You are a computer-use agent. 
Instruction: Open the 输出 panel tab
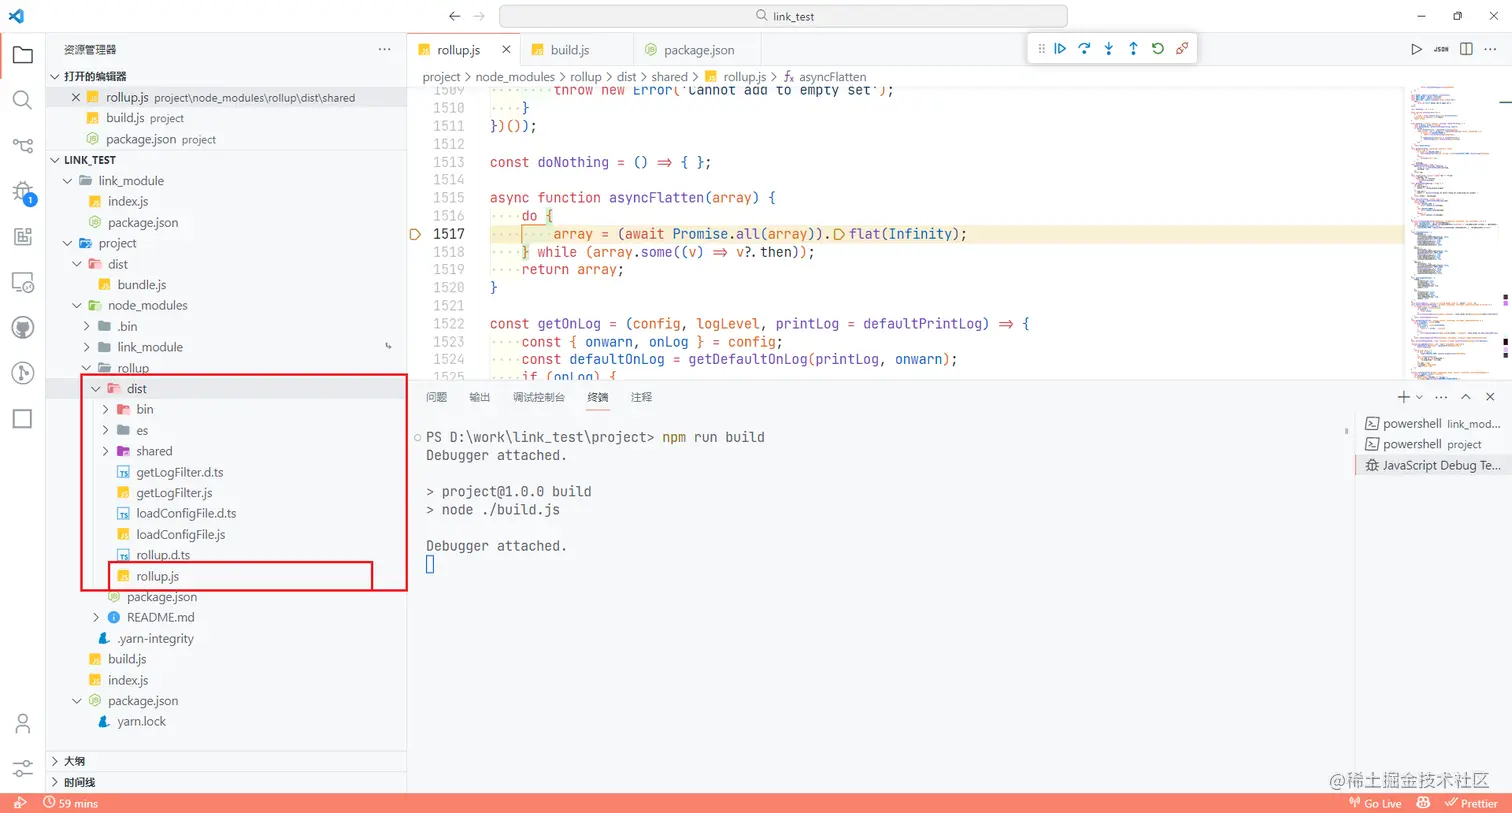click(479, 396)
